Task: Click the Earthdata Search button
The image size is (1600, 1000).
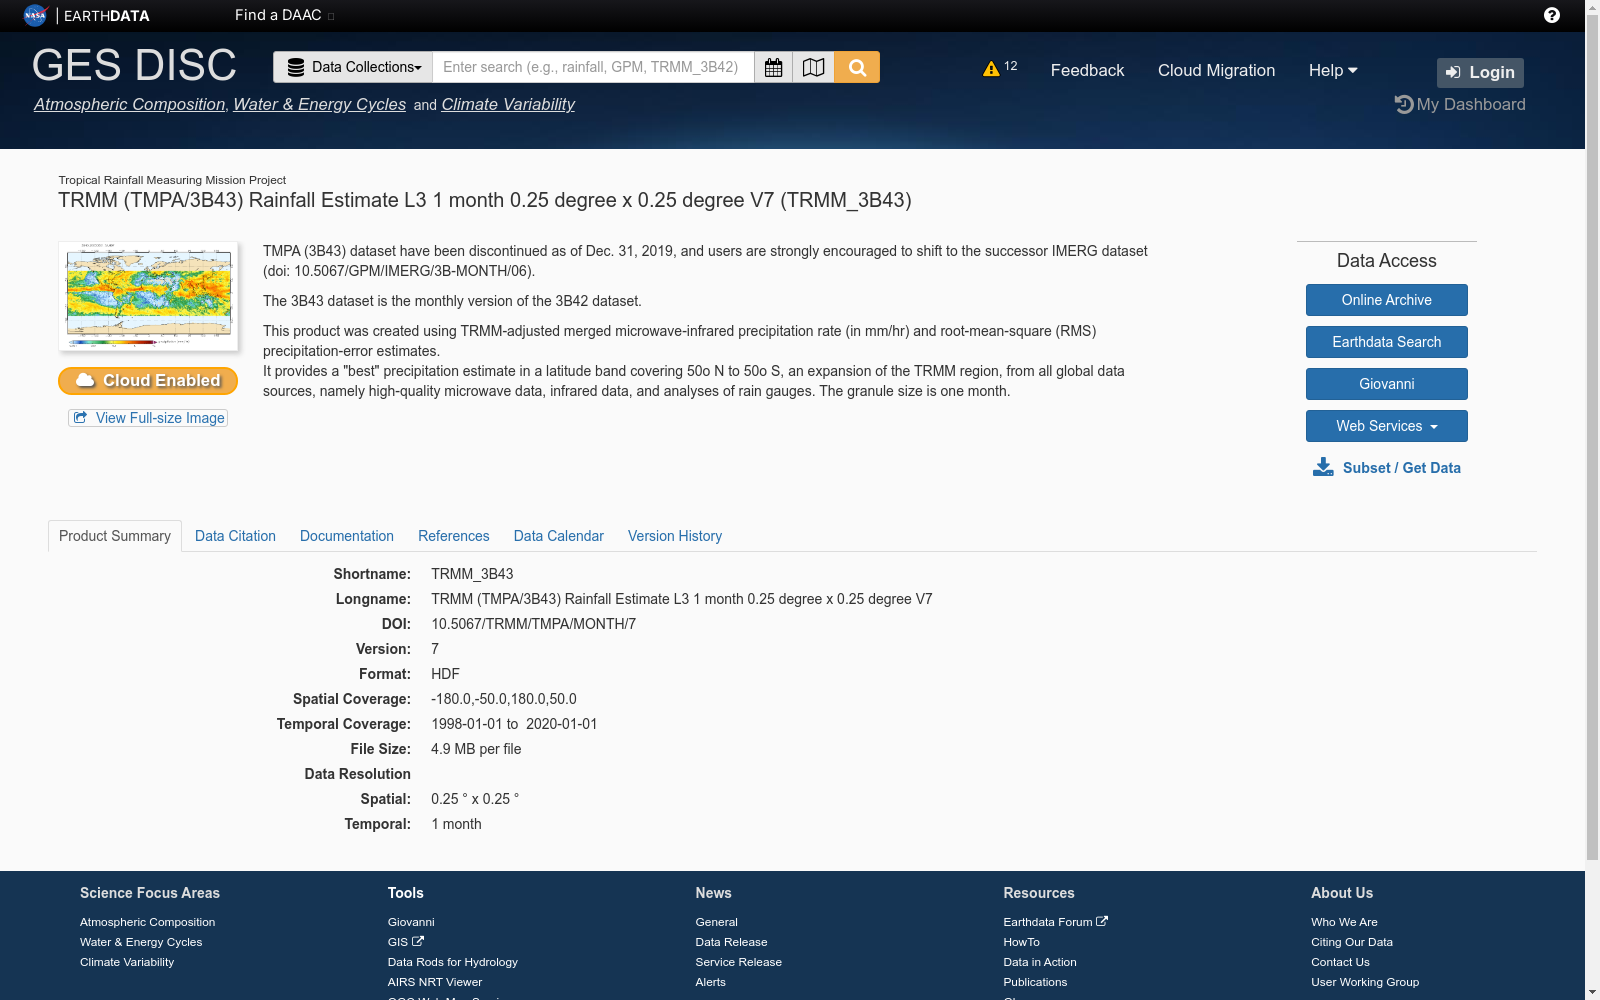Action: point(1387,342)
